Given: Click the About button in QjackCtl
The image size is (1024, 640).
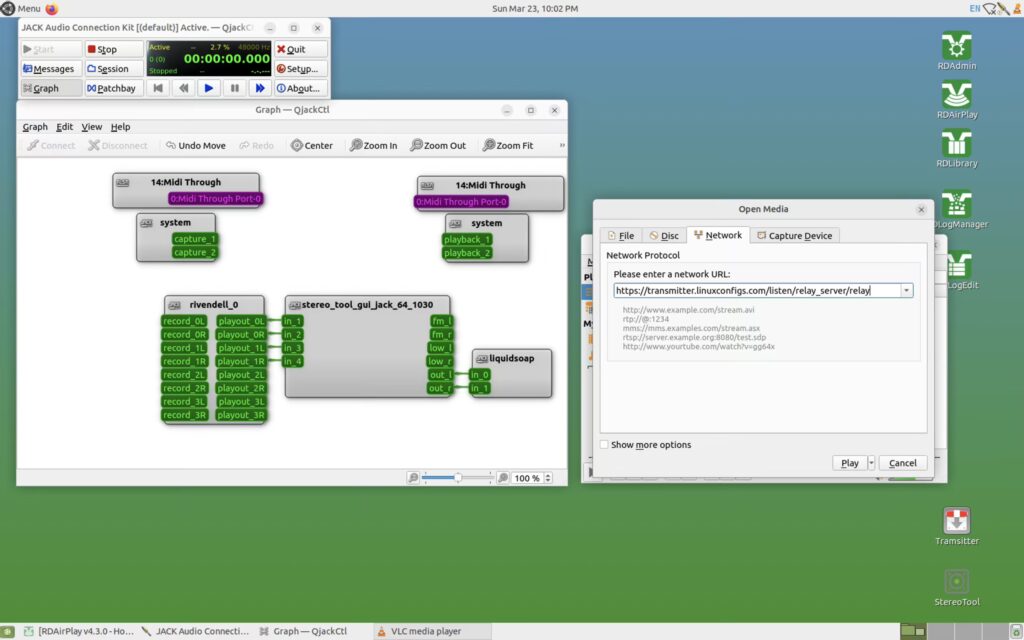Looking at the screenshot, I should click(x=300, y=88).
